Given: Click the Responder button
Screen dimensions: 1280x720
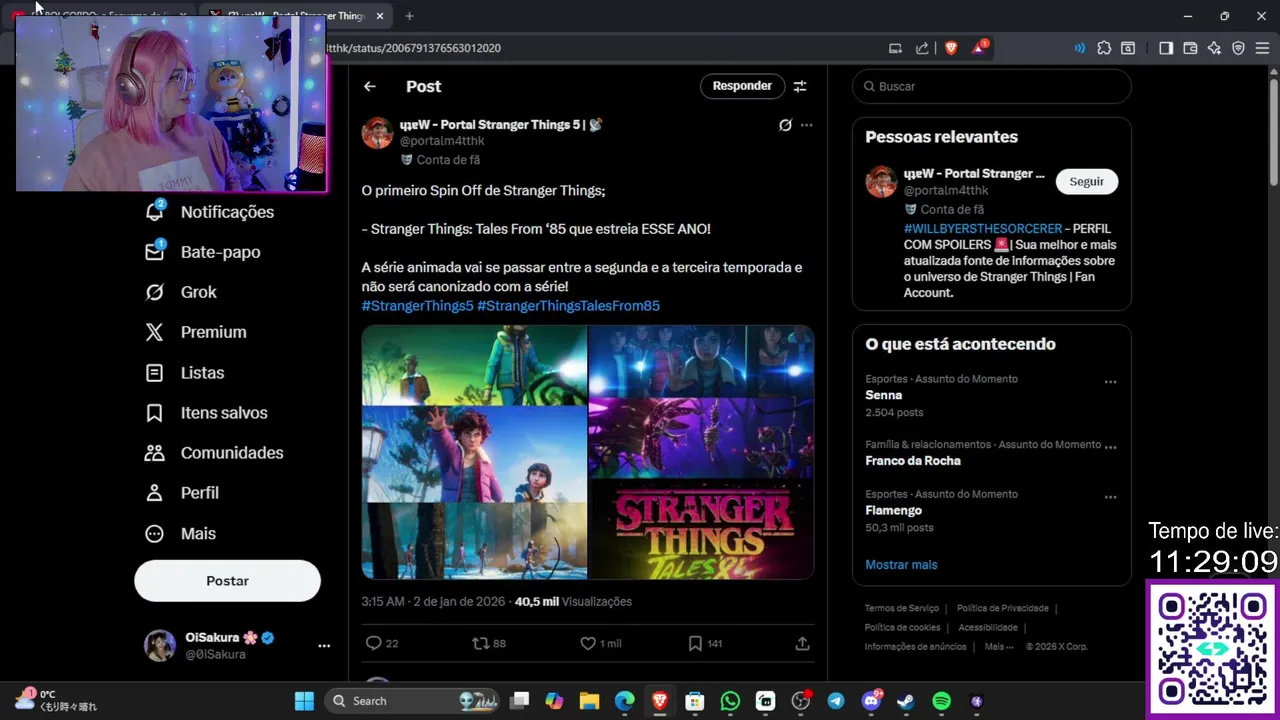Looking at the screenshot, I should 742,86.
